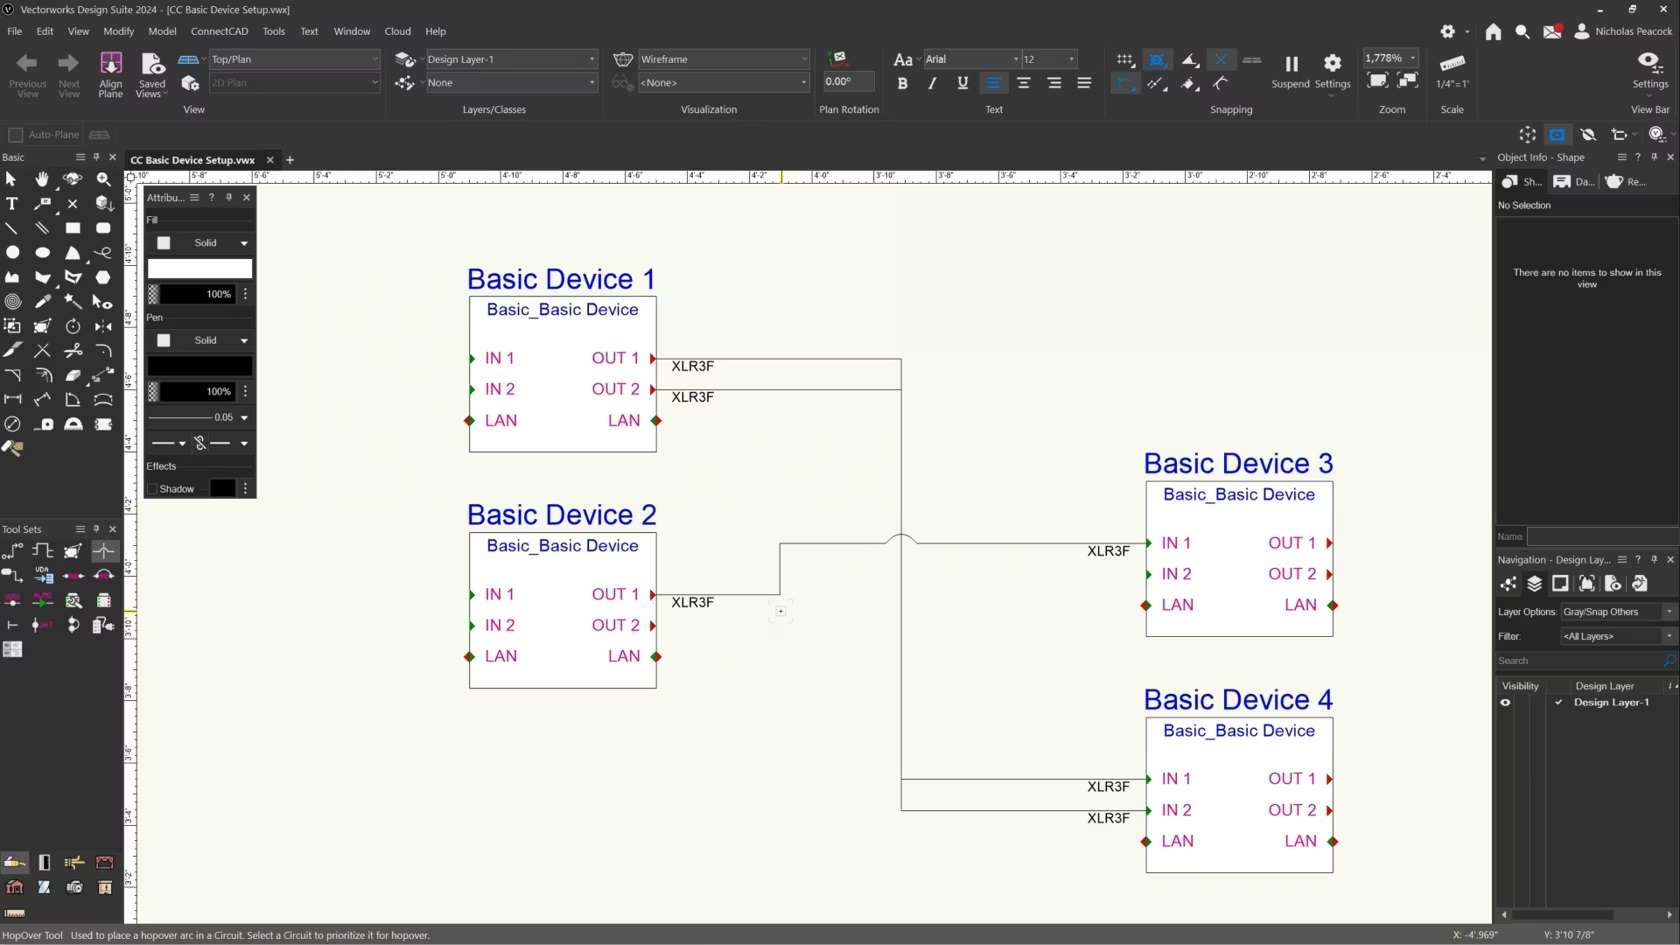Enable underline text formatting
This screenshot has width=1680, height=945.
coord(962,83)
